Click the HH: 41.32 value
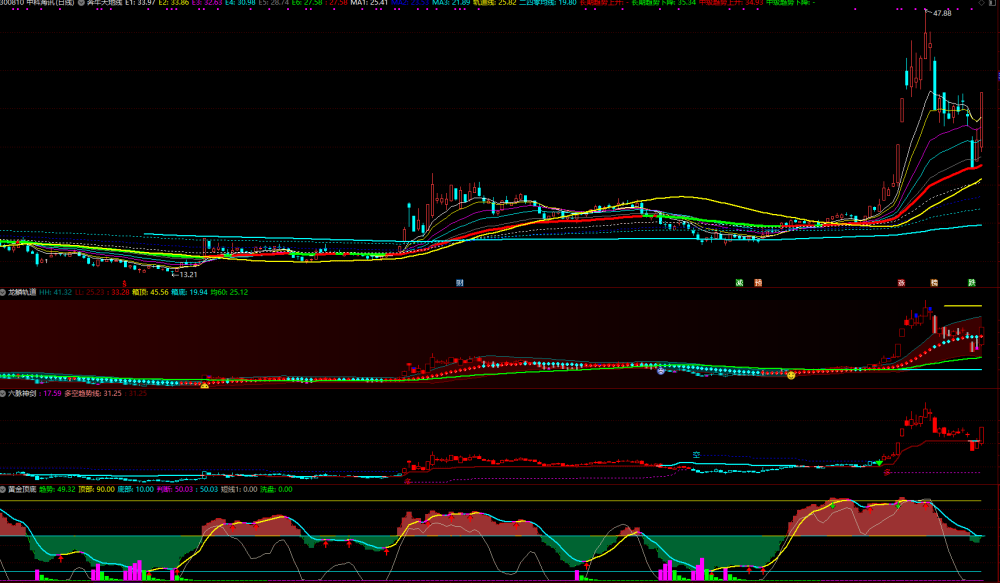 [x=55, y=292]
